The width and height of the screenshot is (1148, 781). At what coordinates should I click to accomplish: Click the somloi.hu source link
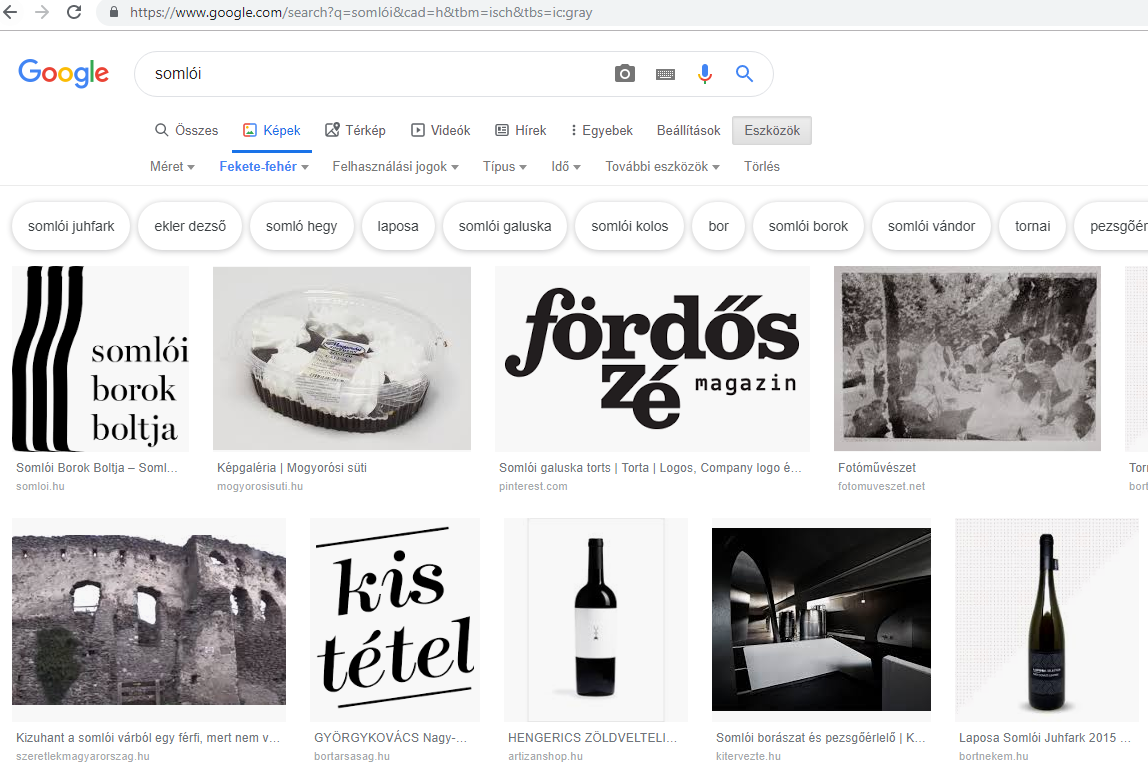(x=40, y=486)
